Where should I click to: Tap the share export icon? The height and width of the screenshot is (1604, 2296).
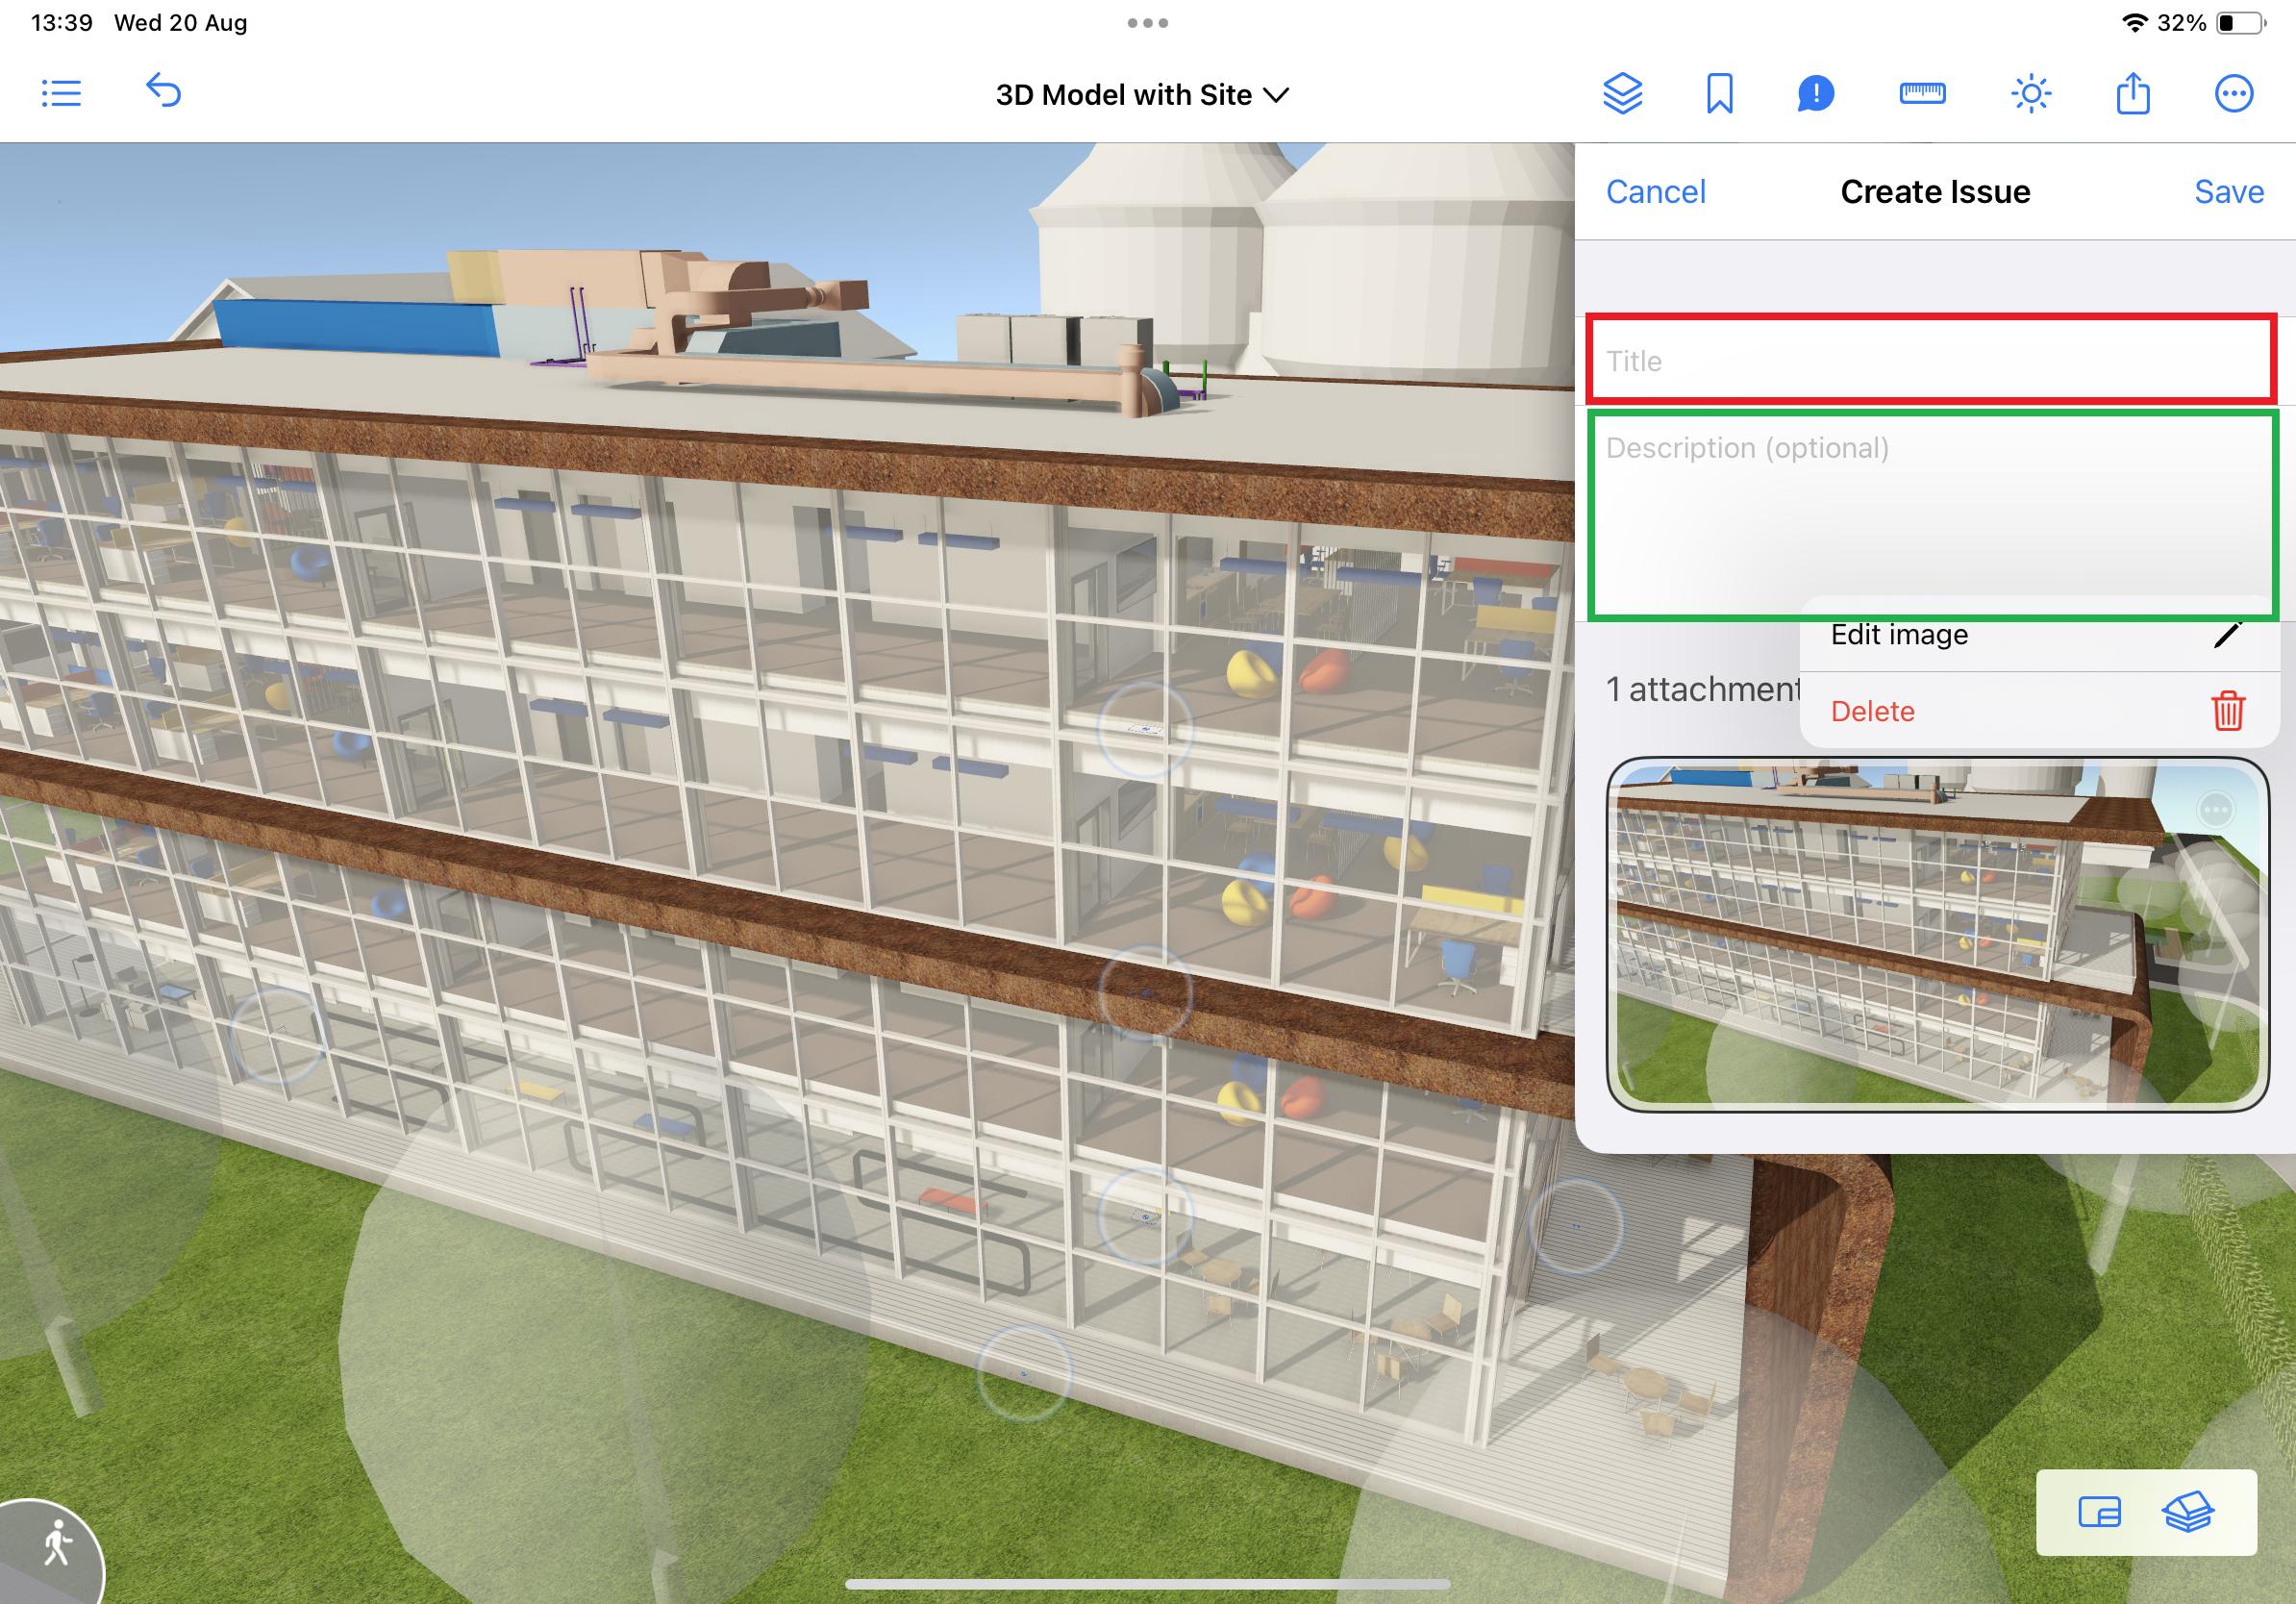[x=2132, y=94]
